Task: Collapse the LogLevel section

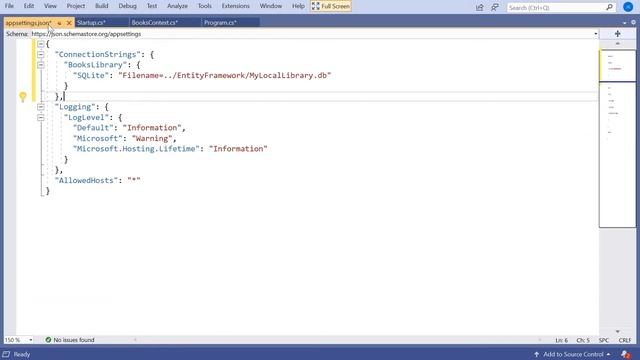Action: click(40, 118)
